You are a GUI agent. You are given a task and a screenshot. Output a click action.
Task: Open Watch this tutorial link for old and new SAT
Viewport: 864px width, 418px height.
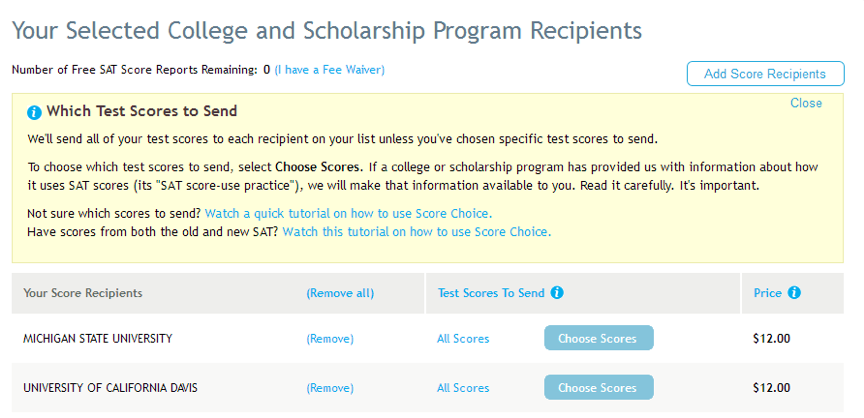click(x=416, y=231)
